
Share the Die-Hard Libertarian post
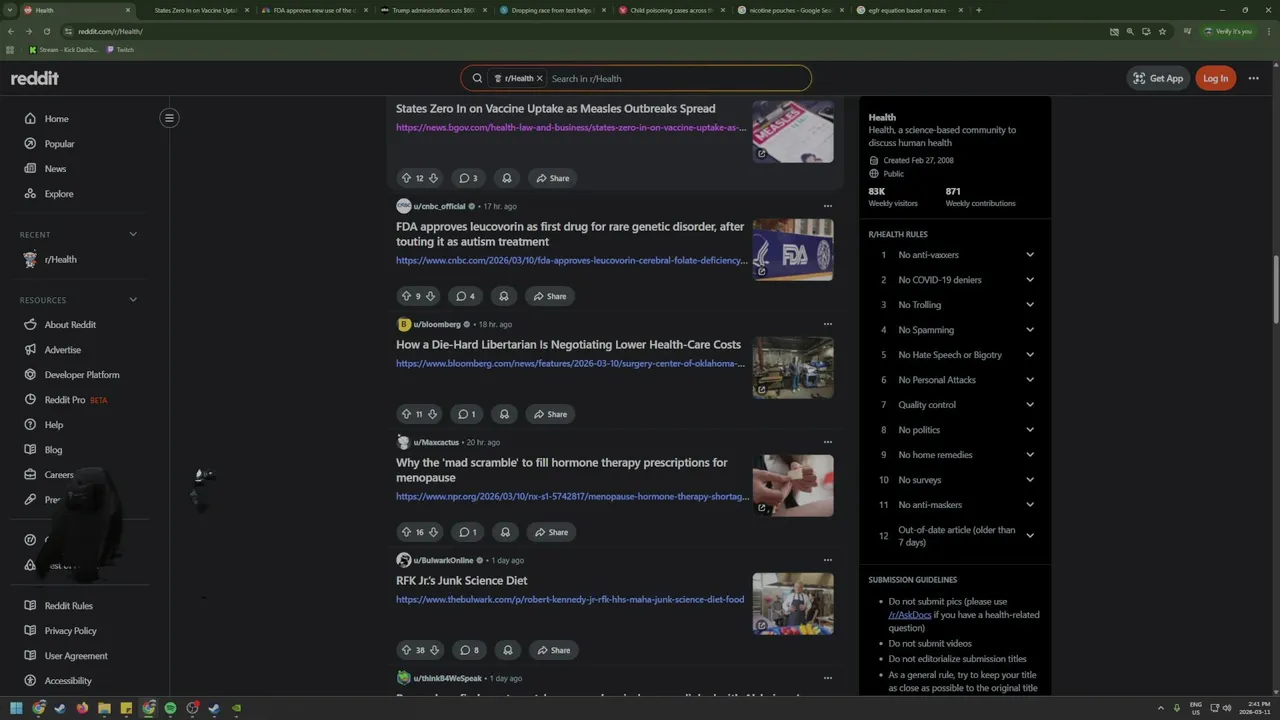[550, 414]
